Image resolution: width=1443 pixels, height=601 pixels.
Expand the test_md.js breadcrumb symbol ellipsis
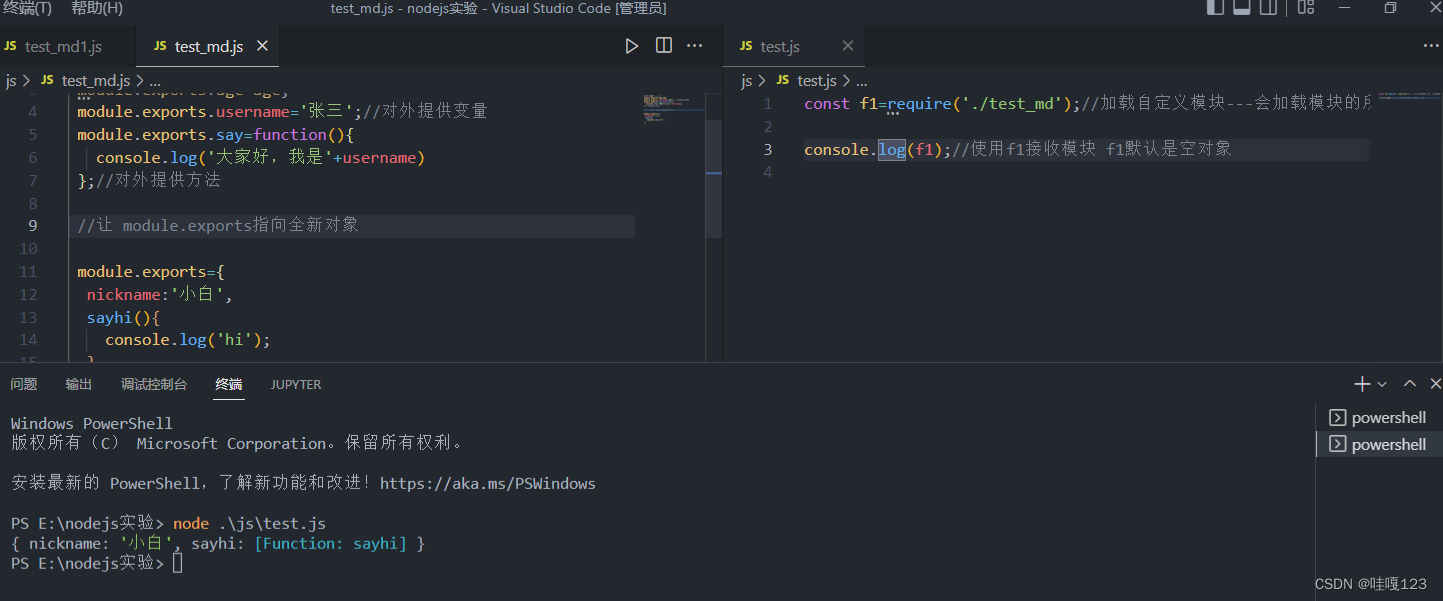tap(154, 80)
